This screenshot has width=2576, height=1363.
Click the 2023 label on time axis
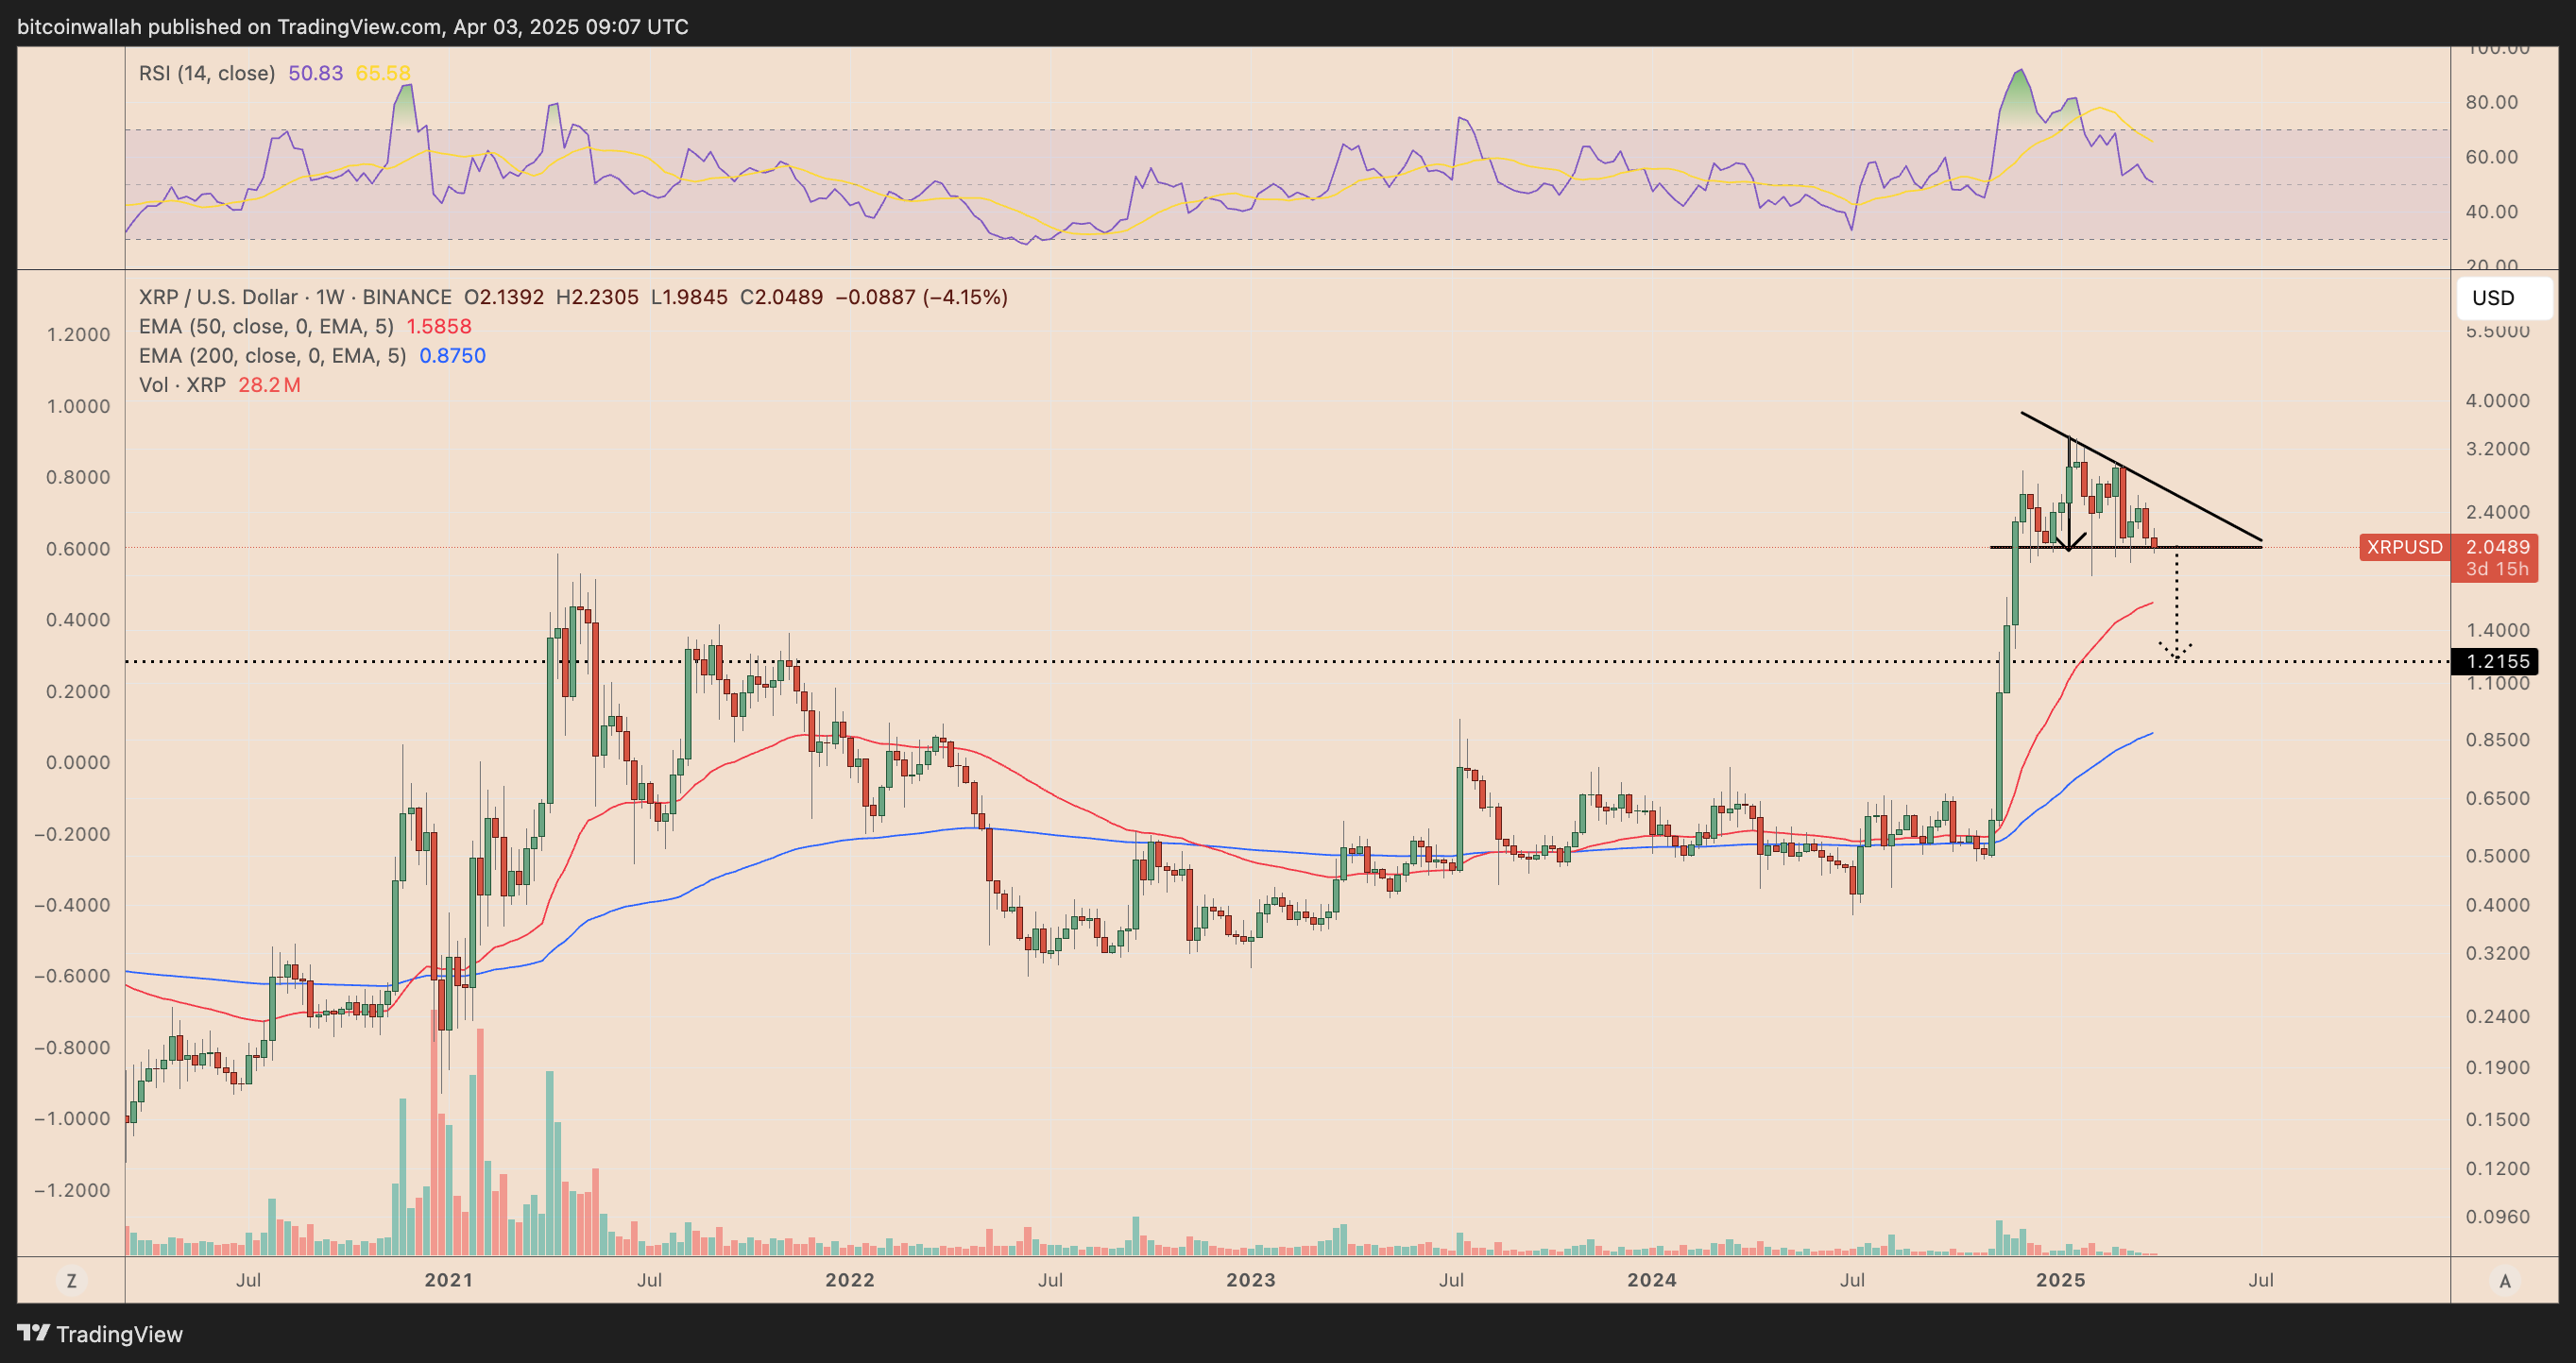(x=1250, y=1280)
